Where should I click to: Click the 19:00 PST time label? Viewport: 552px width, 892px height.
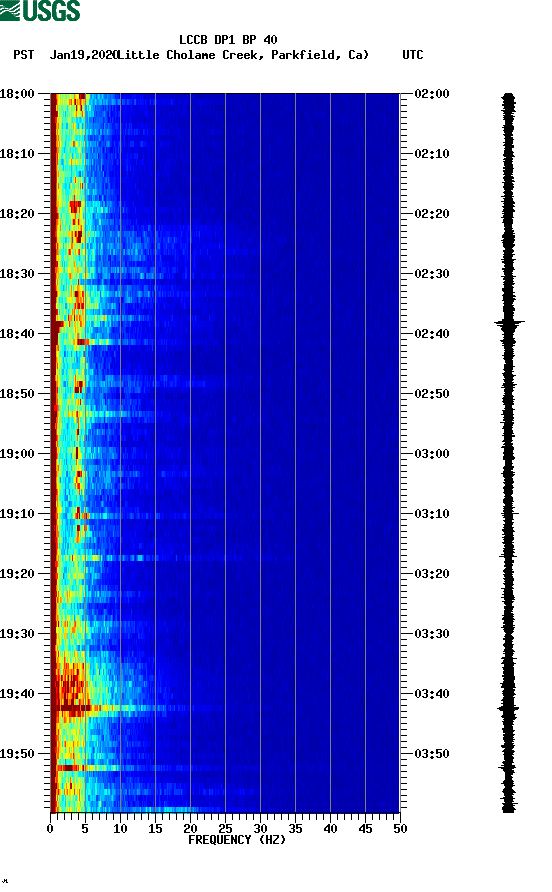pos(17,454)
